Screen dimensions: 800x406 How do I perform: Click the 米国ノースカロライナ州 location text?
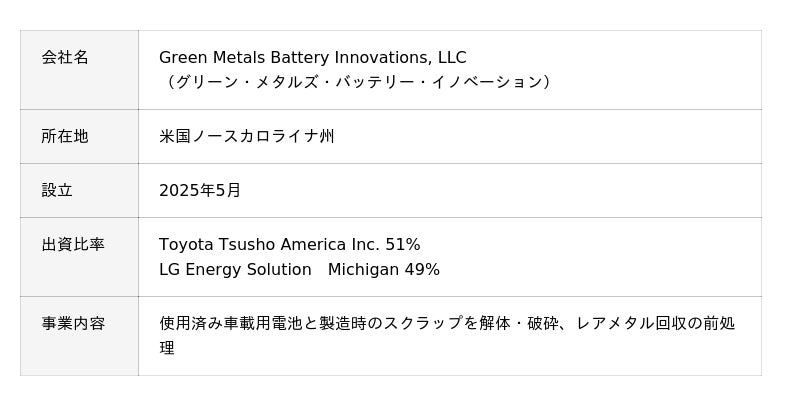(x=247, y=136)
